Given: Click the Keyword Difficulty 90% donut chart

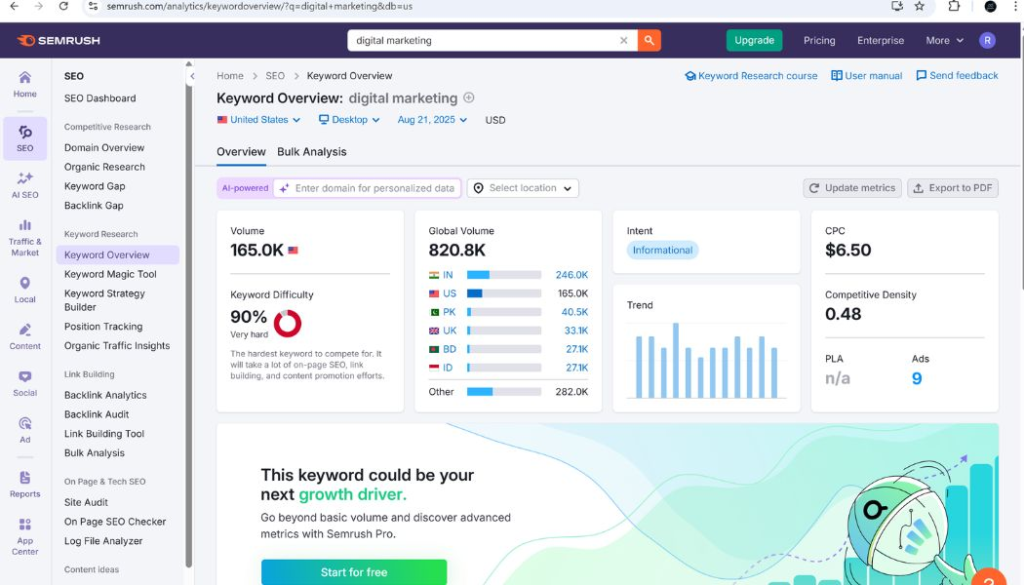Looking at the screenshot, I should [x=287, y=323].
